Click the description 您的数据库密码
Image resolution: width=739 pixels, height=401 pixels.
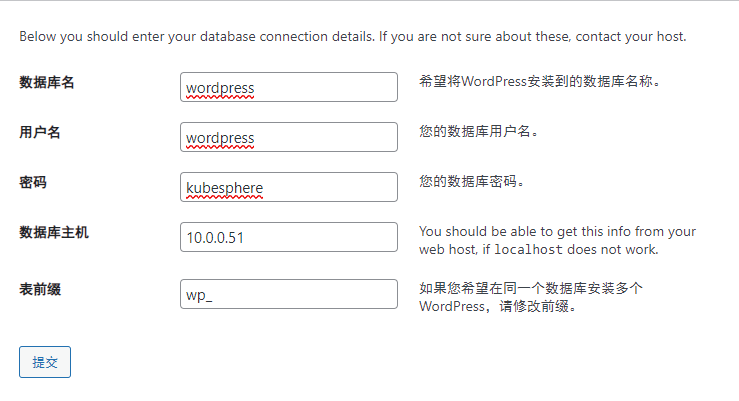pos(471,181)
